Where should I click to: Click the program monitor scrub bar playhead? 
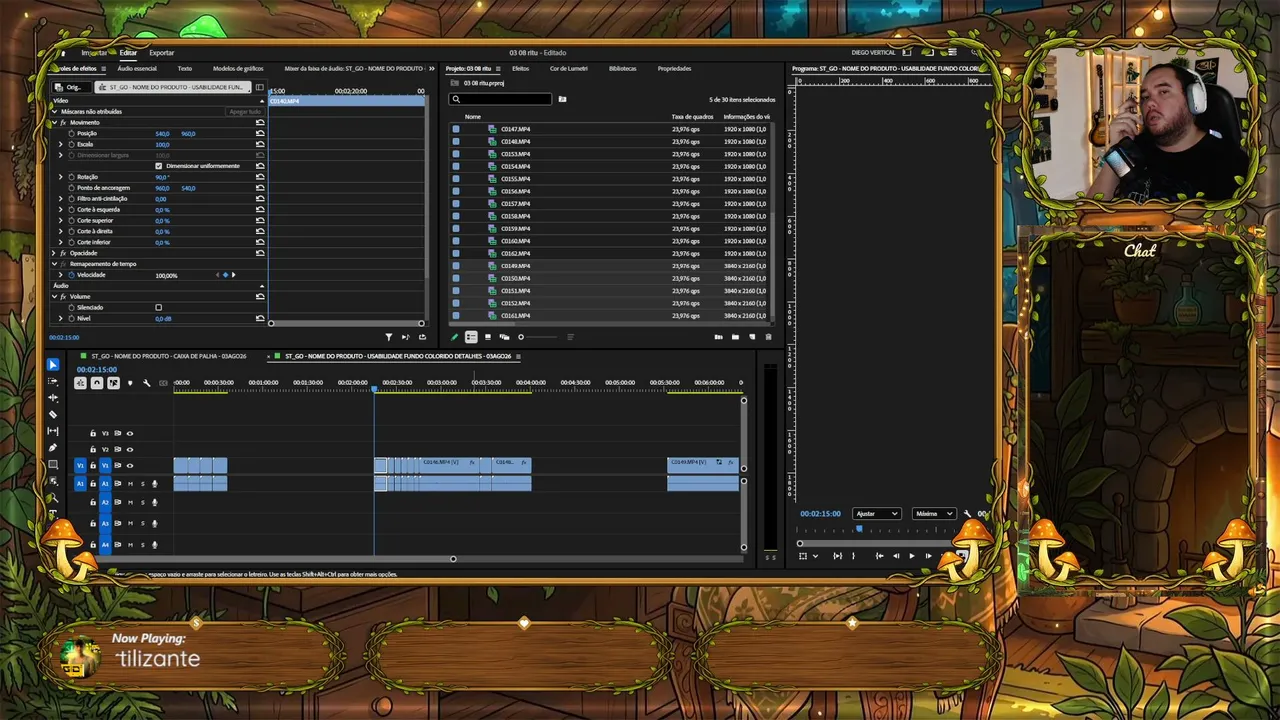pos(858,528)
